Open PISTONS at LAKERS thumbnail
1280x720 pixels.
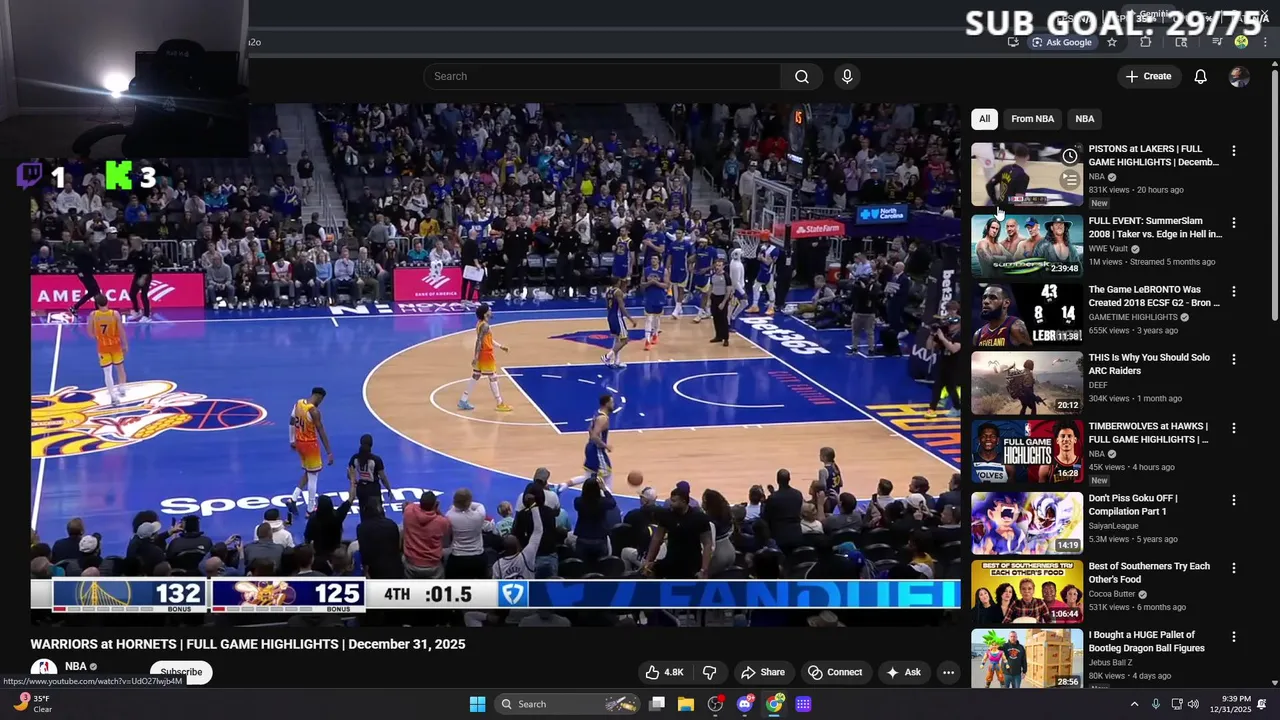point(1027,175)
